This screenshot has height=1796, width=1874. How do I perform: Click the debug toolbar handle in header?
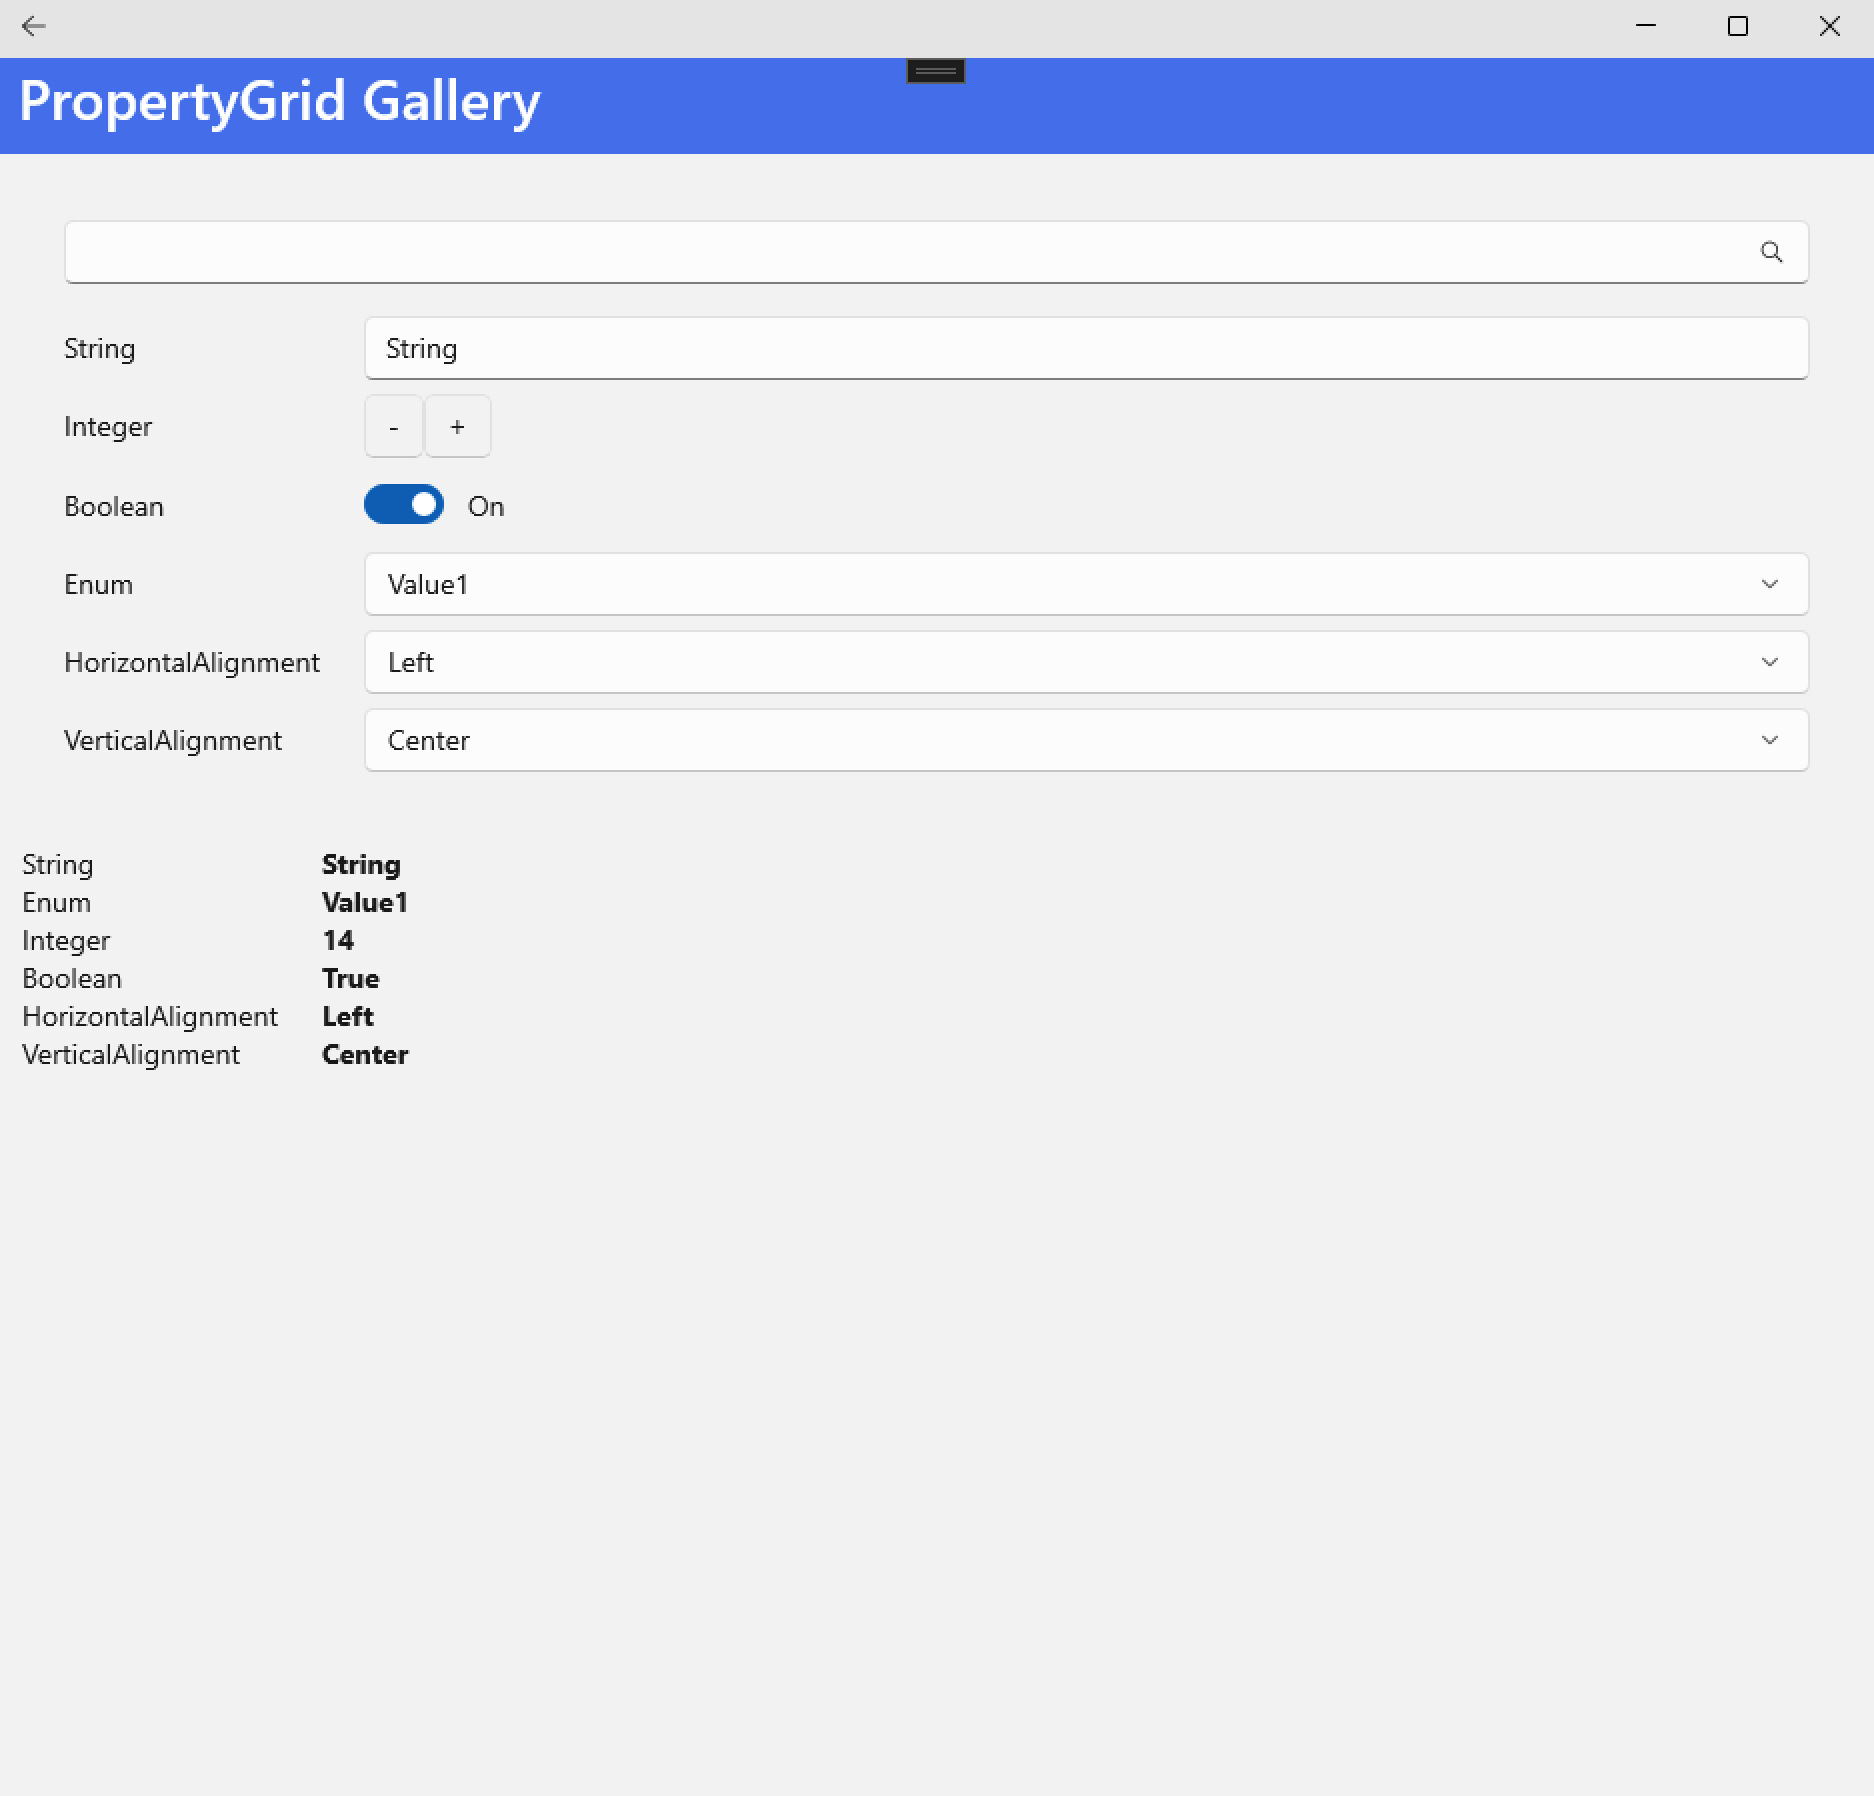pyautogui.click(x=936, y=71)
